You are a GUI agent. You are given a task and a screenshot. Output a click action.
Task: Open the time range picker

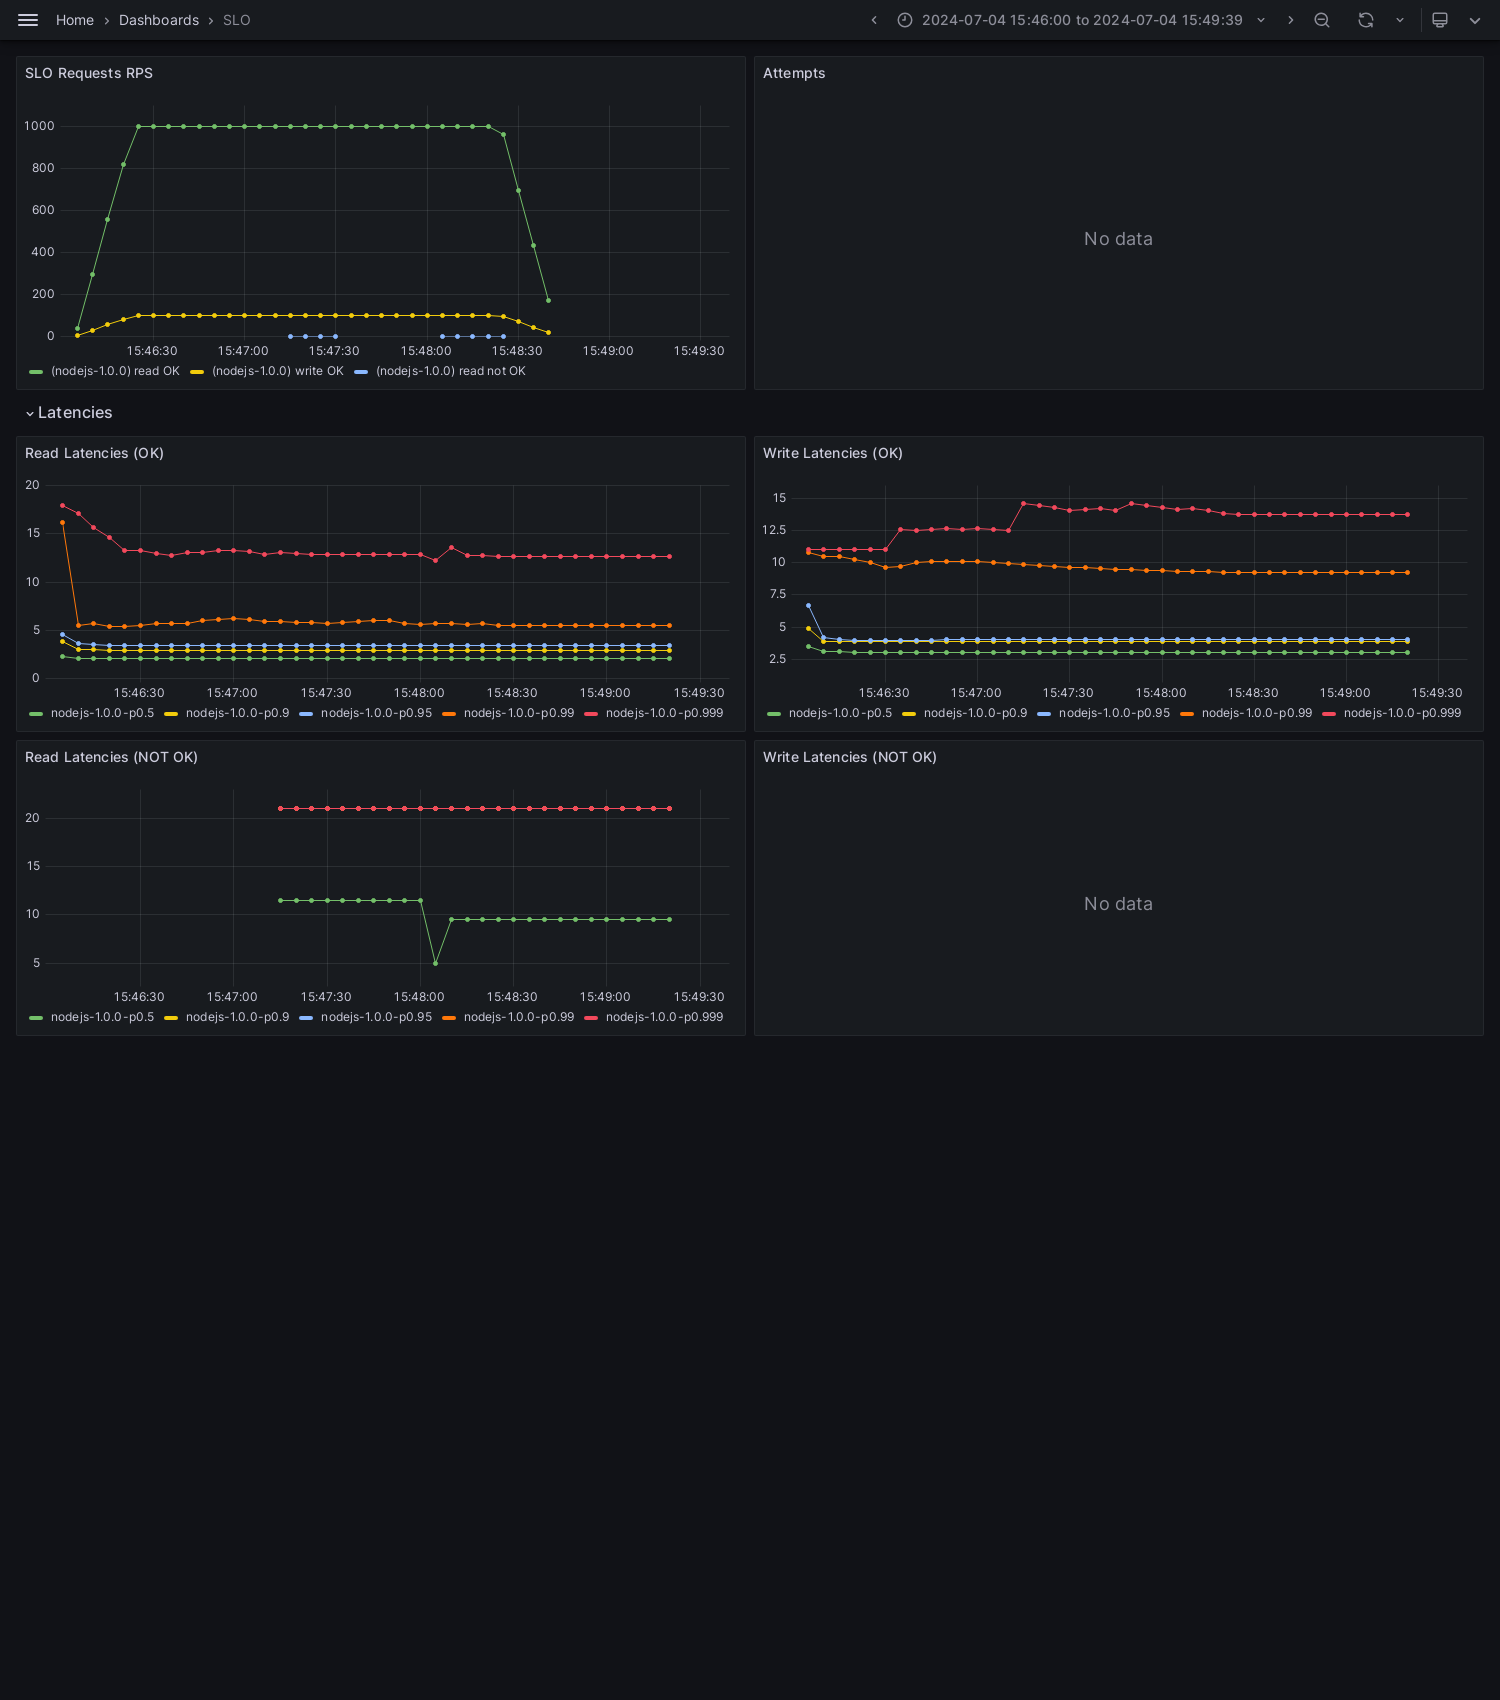pyautogui.click(x=1082, y=20)
